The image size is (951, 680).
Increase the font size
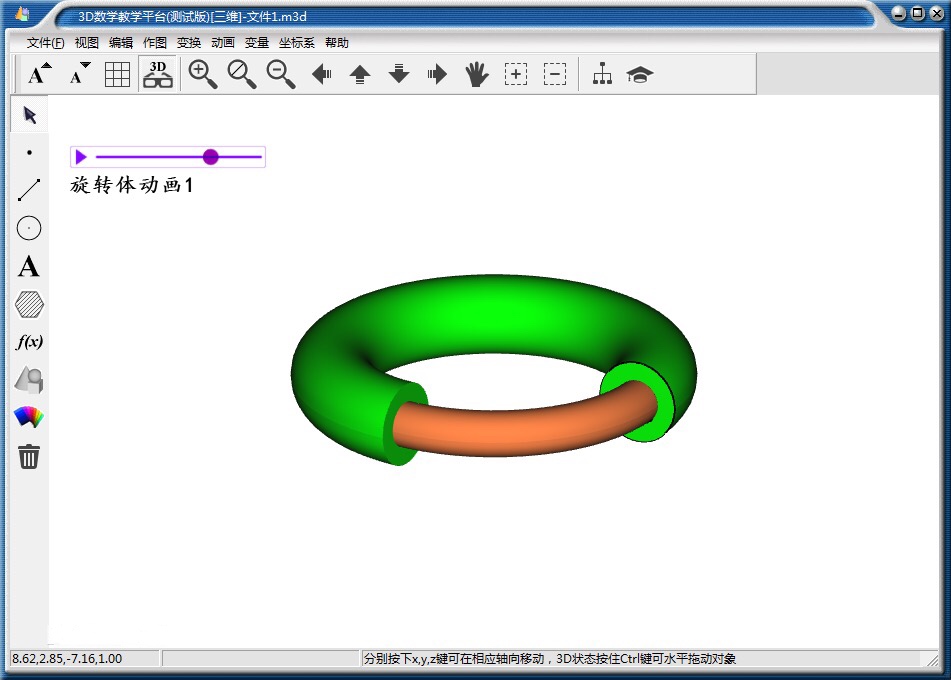pos(39,74)
